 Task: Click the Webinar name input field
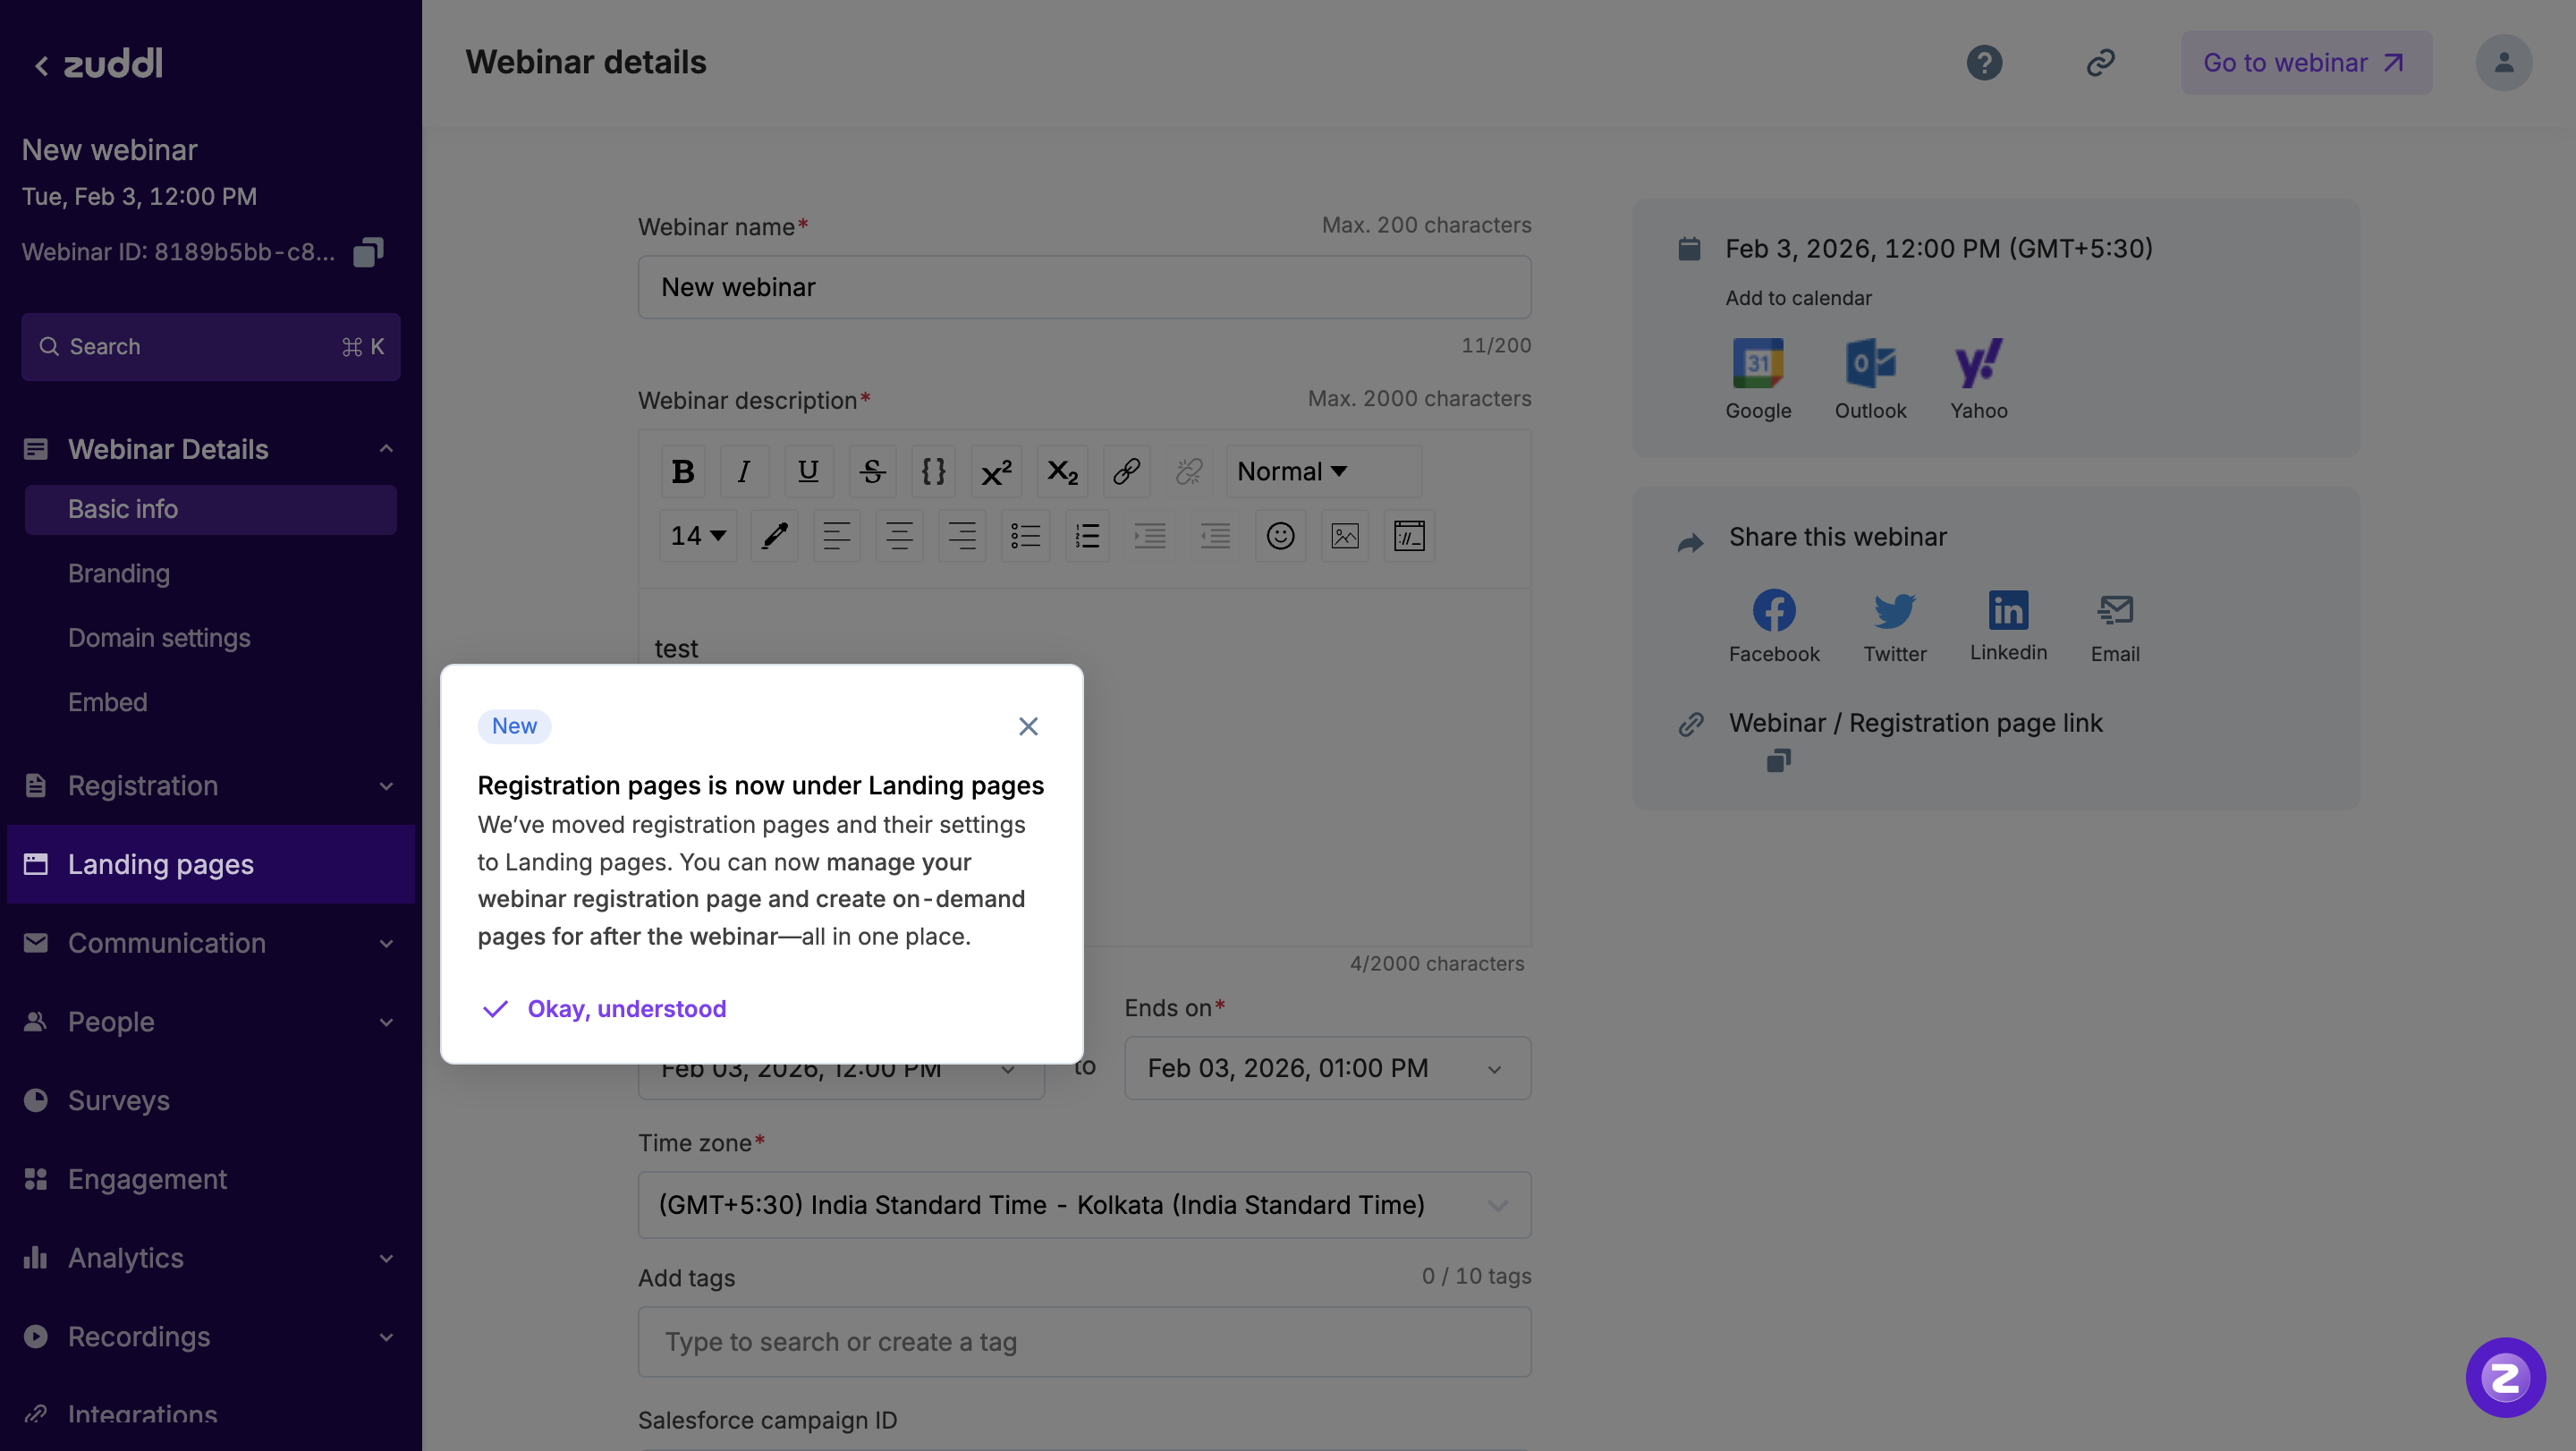1084,288
